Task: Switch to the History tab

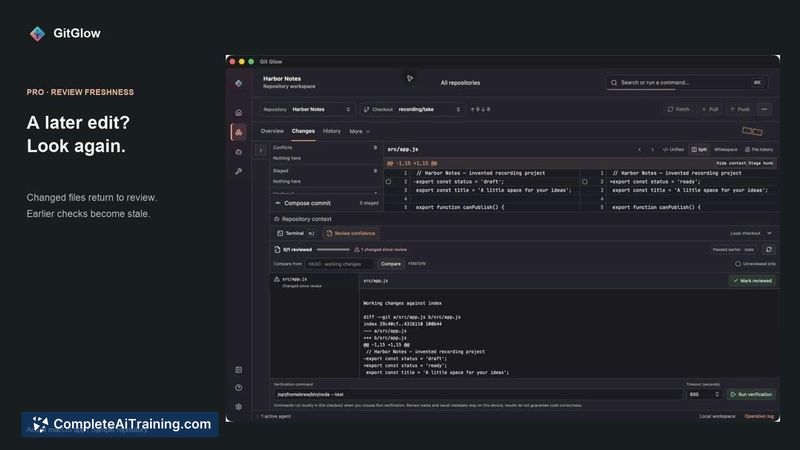Action: pyautogui.click(x=332, y=131)
